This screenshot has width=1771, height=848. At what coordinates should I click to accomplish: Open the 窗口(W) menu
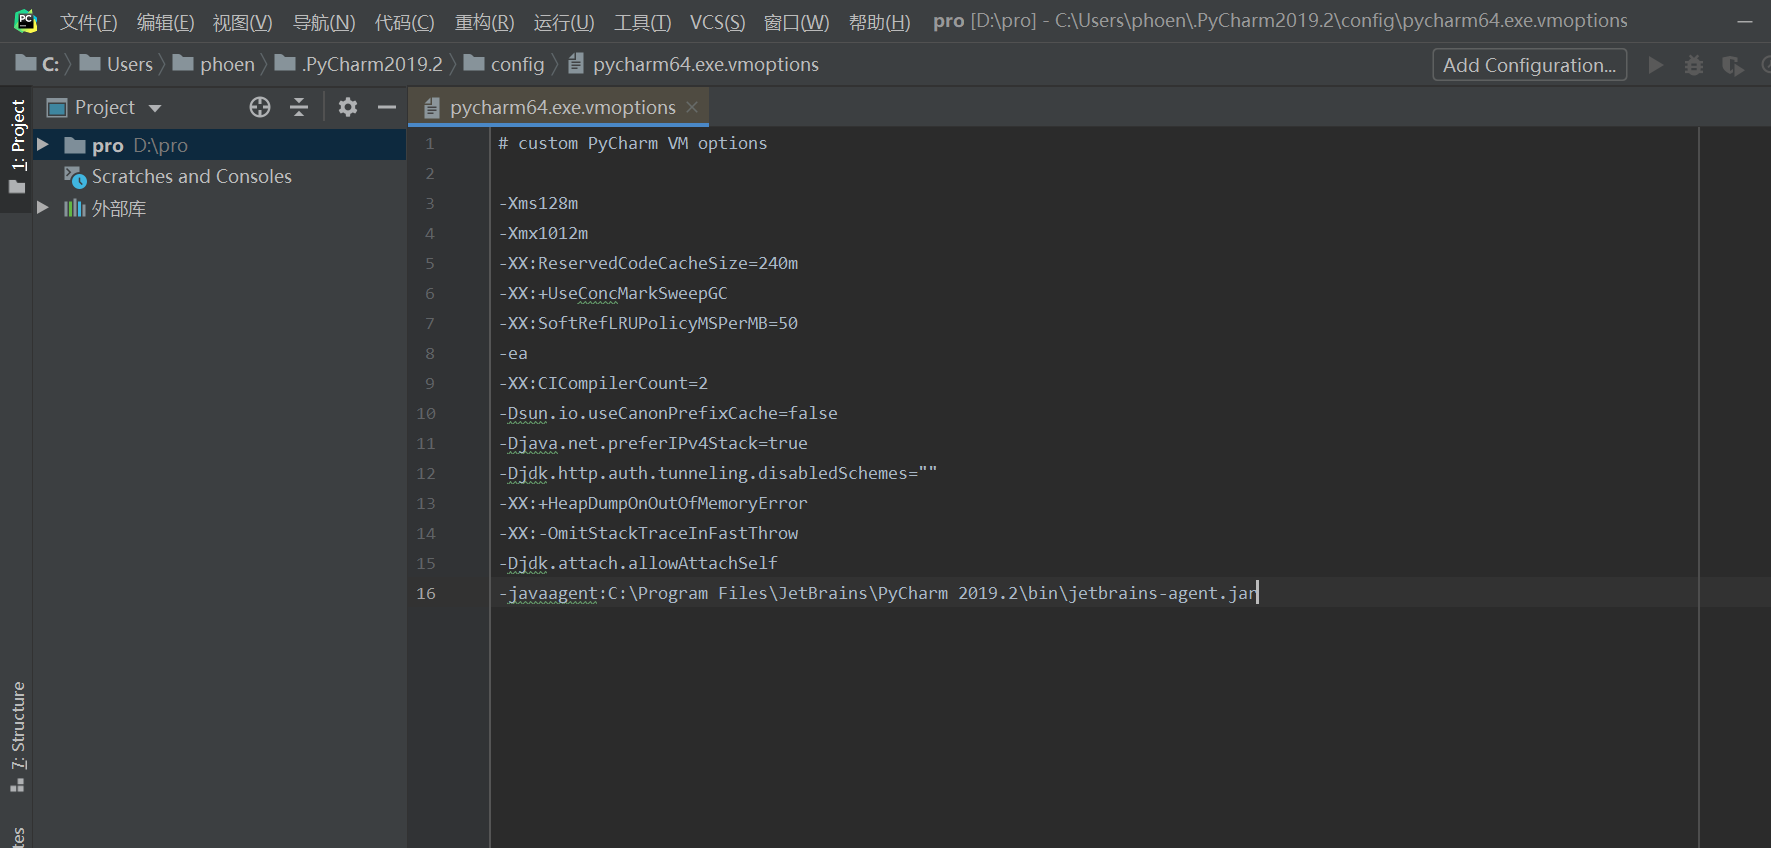click(x=796, y=22)
